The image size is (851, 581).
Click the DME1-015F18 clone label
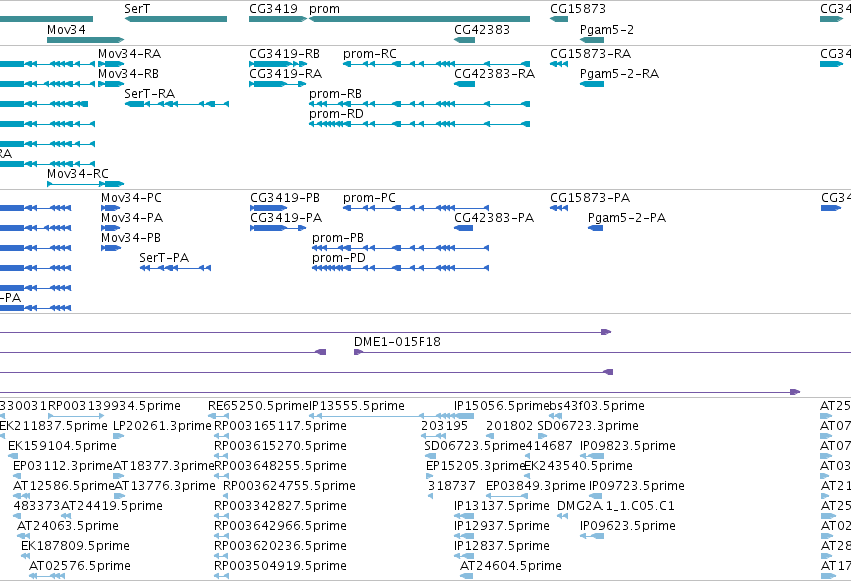[x=397, y=342]
